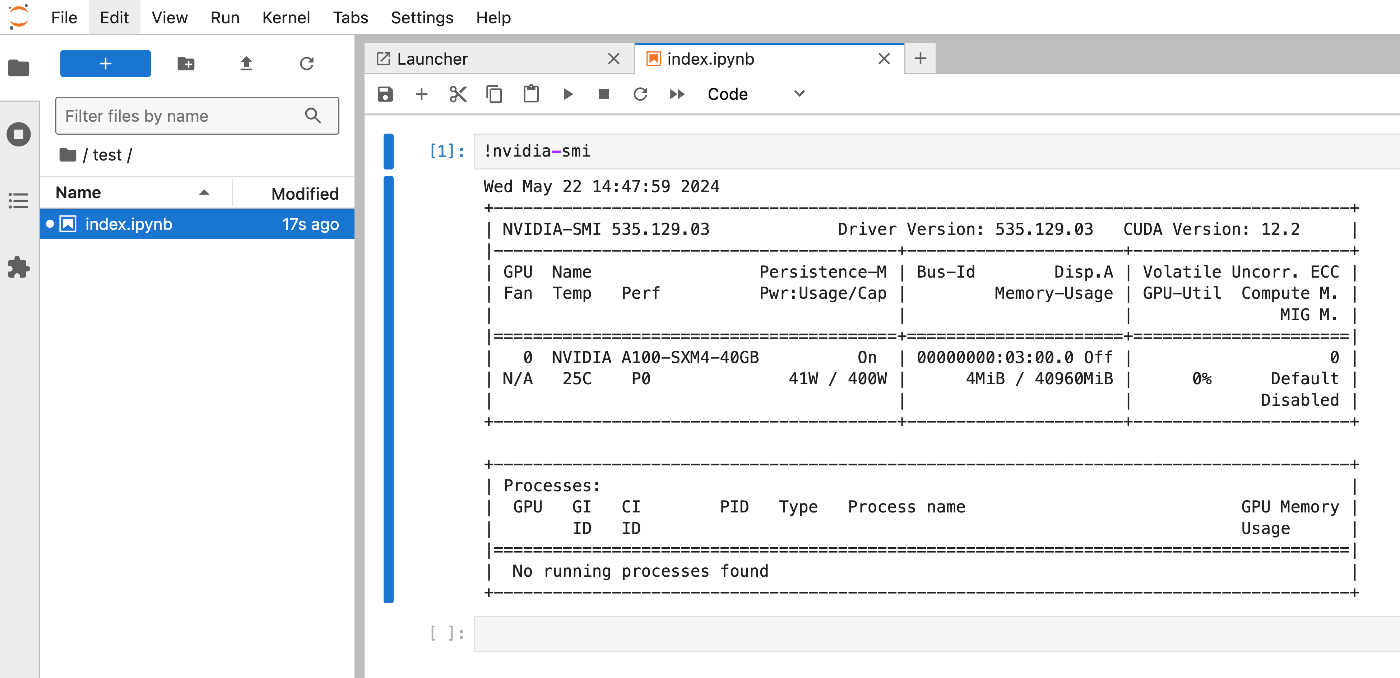The image size is (1400, 678).
Task: Interrupt the kernel with stop icon
Action: coord(604,94)
